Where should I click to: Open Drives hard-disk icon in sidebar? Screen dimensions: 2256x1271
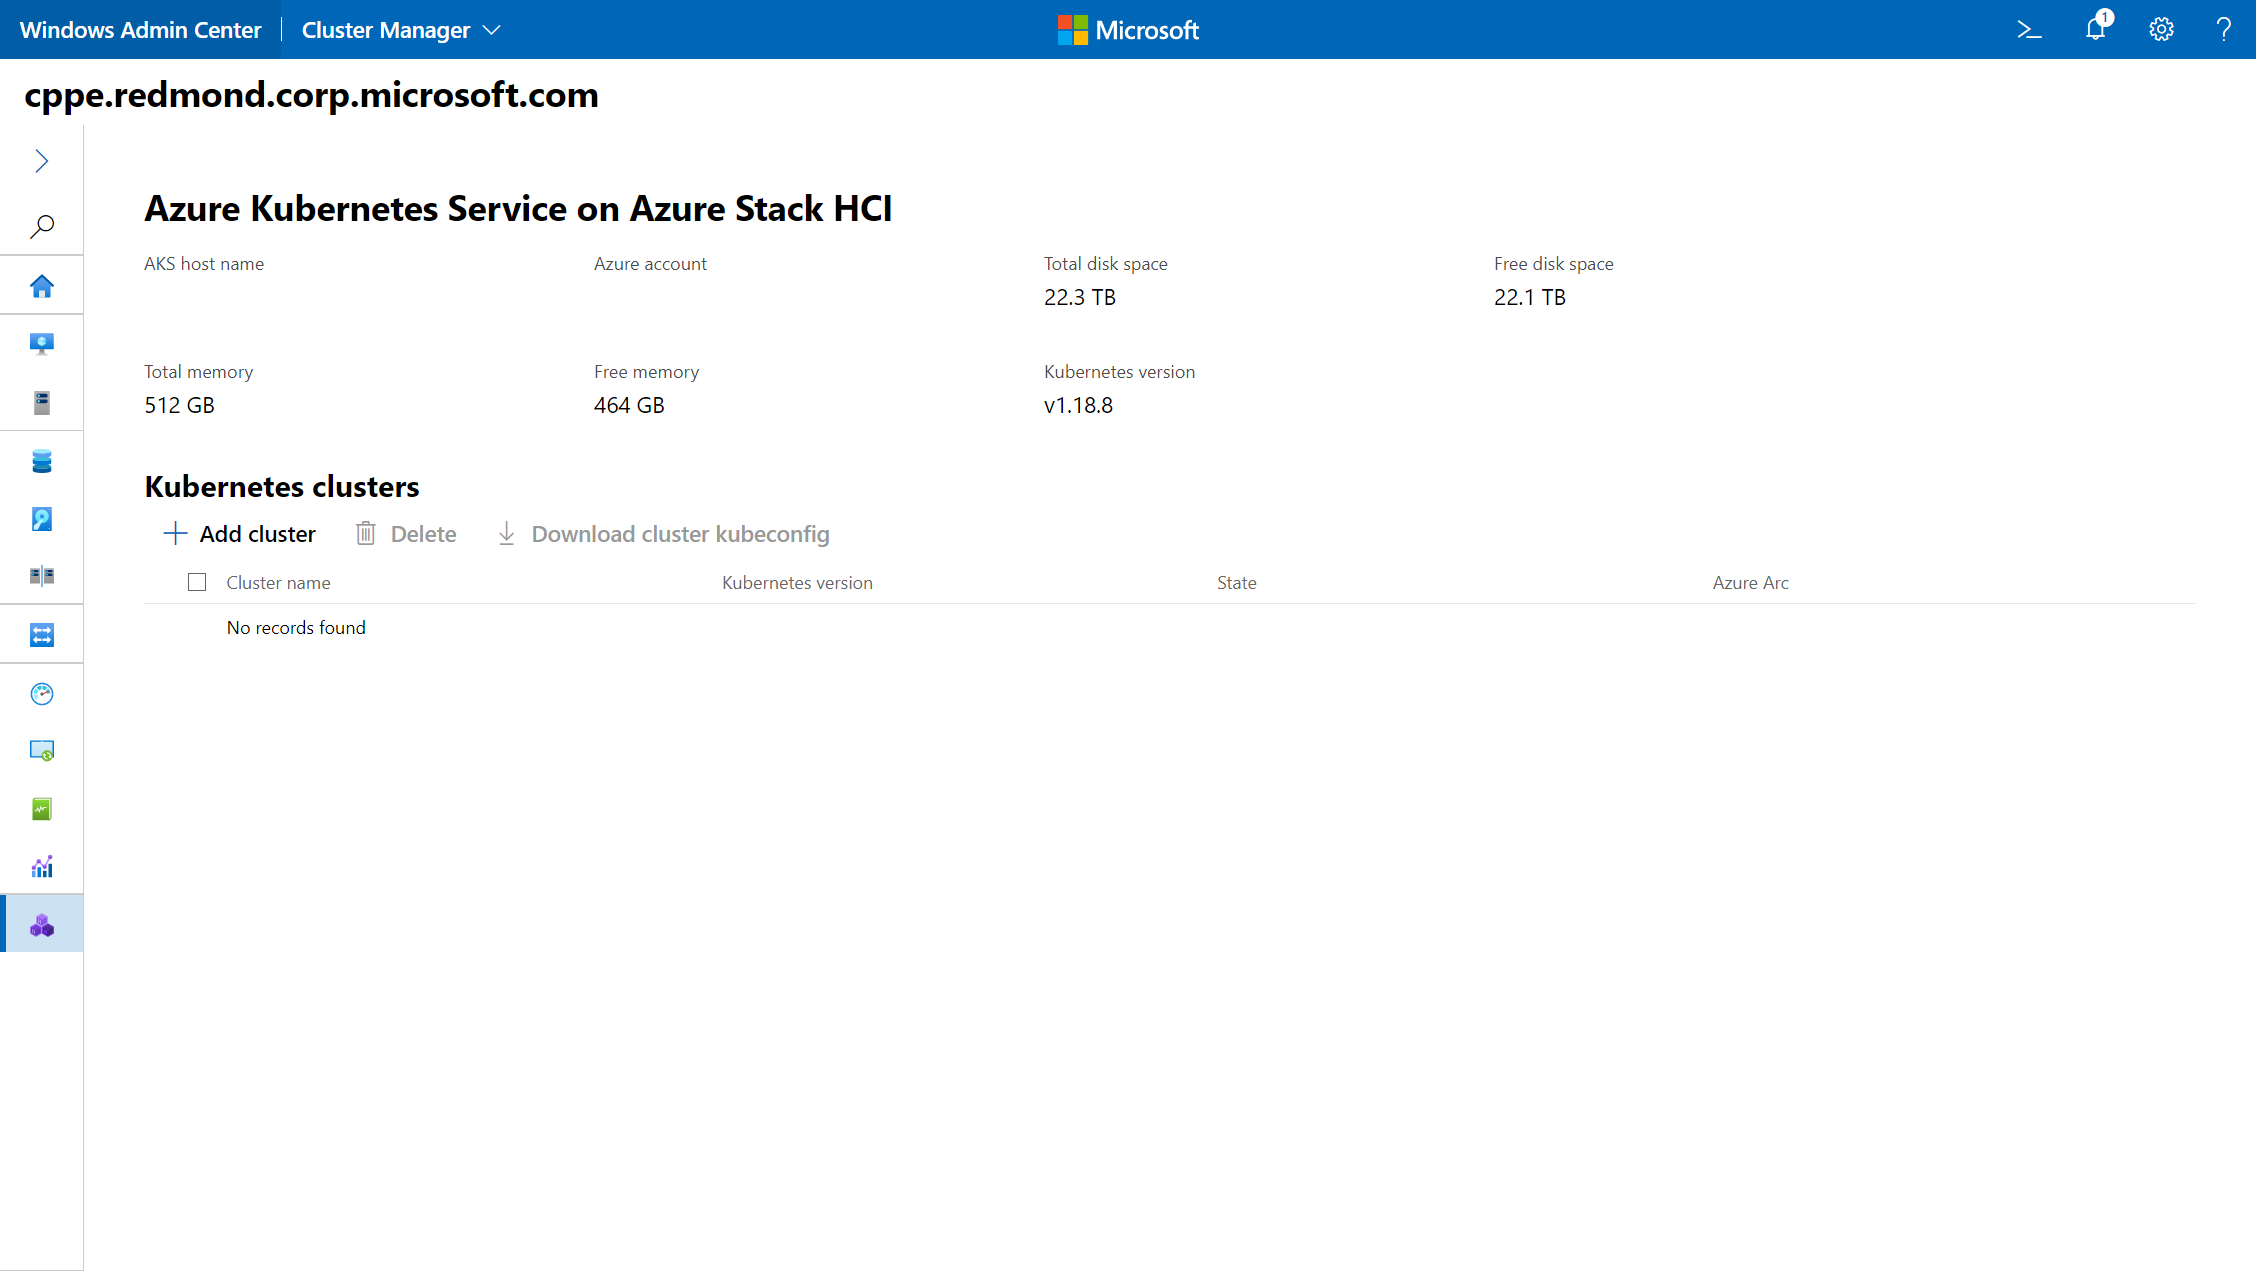tap(42, 519)
